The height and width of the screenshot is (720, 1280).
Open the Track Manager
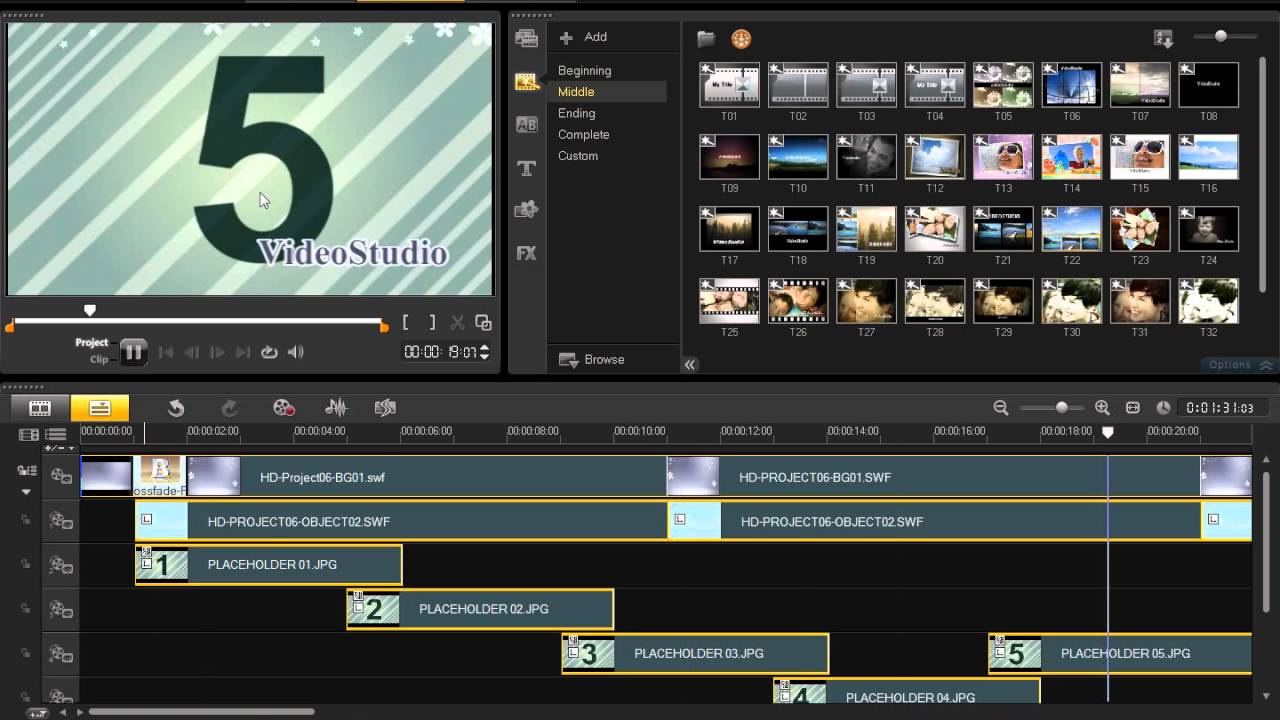coord(29,434)
